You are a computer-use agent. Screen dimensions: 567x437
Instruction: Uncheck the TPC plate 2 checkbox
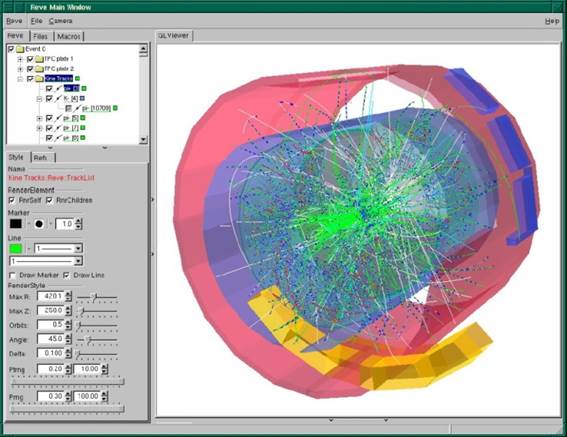click(30, 69)
